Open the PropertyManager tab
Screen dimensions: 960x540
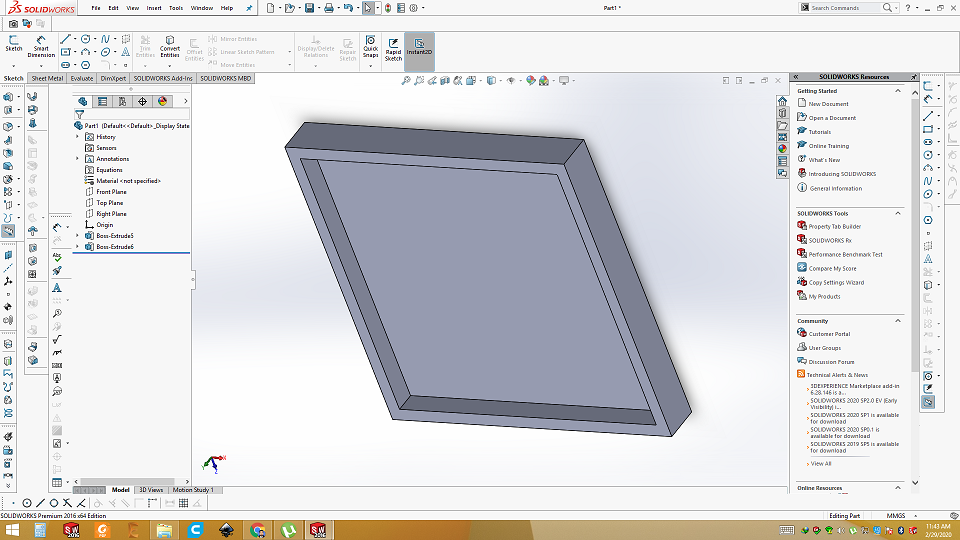click(x=102, y=102)
